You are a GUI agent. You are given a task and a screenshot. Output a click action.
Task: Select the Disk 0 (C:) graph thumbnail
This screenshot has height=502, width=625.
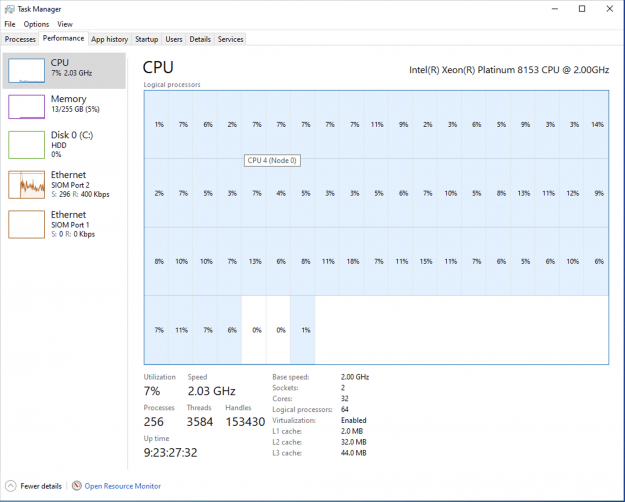point(26,145)
